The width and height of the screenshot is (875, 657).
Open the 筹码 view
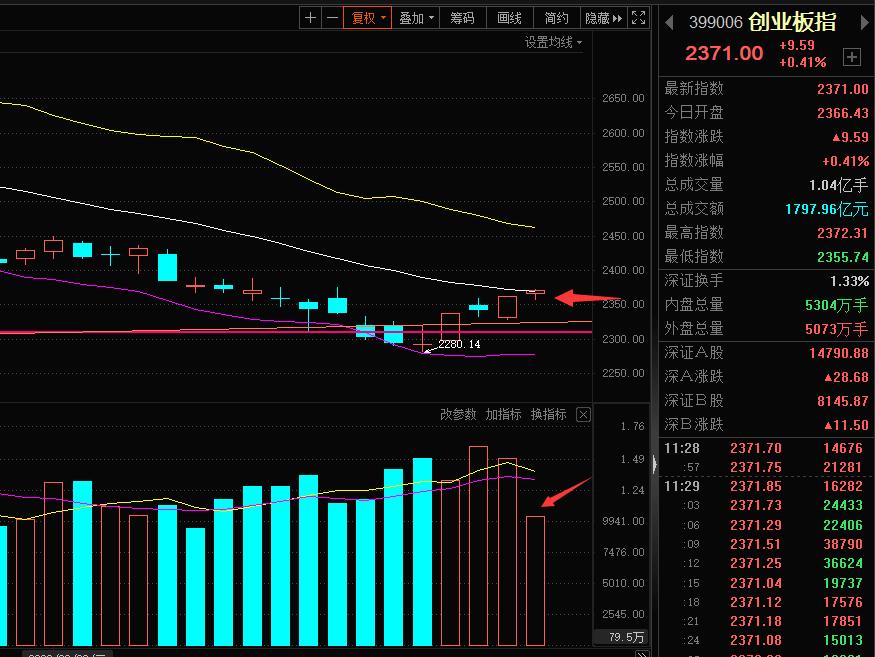pos(463,18)
